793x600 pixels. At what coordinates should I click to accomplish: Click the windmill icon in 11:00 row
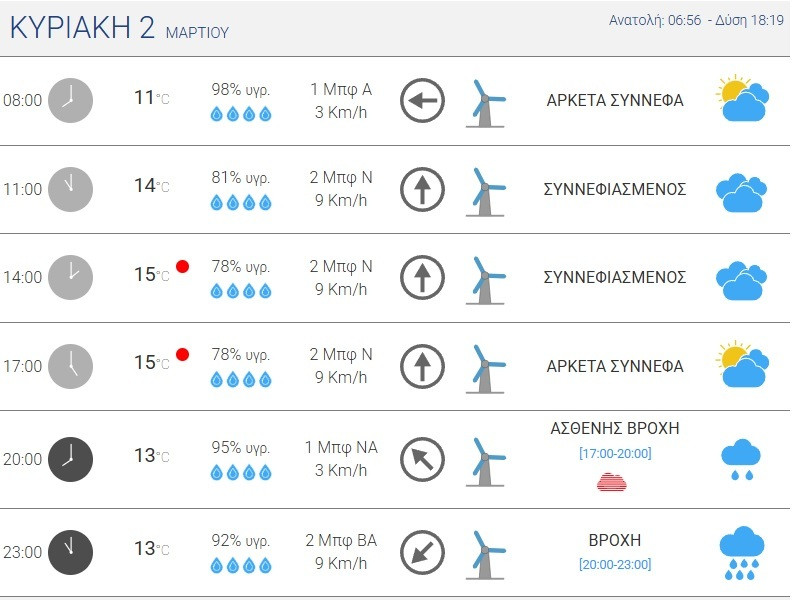point(486,190)
